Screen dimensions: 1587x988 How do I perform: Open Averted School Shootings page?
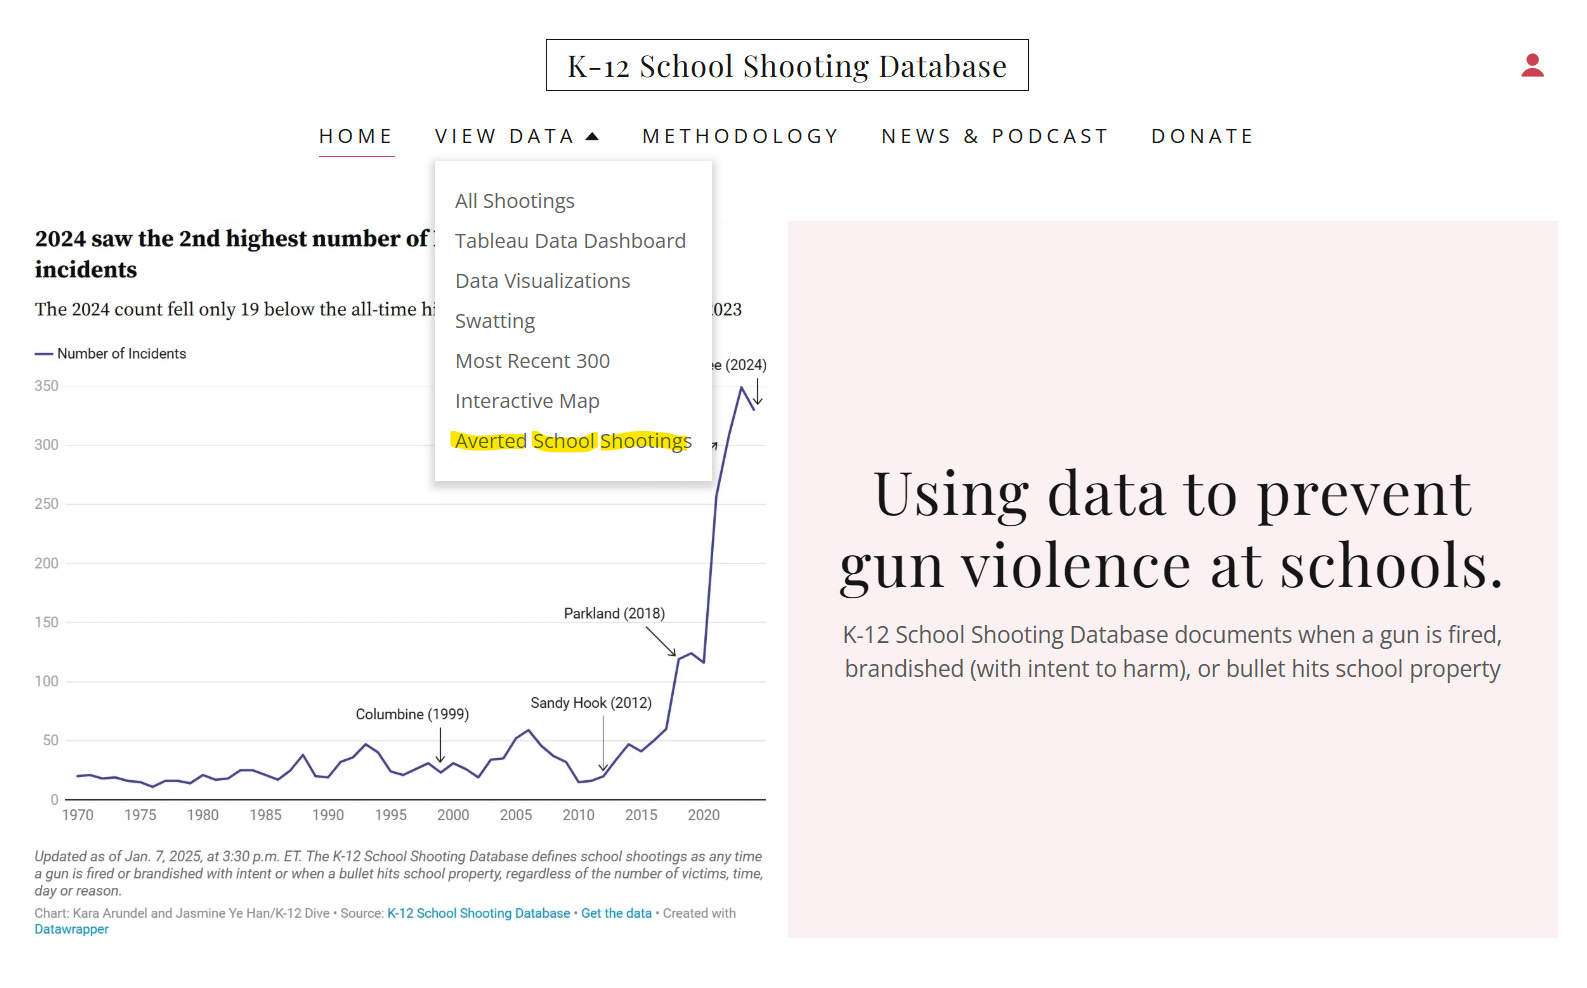[573, 441]
